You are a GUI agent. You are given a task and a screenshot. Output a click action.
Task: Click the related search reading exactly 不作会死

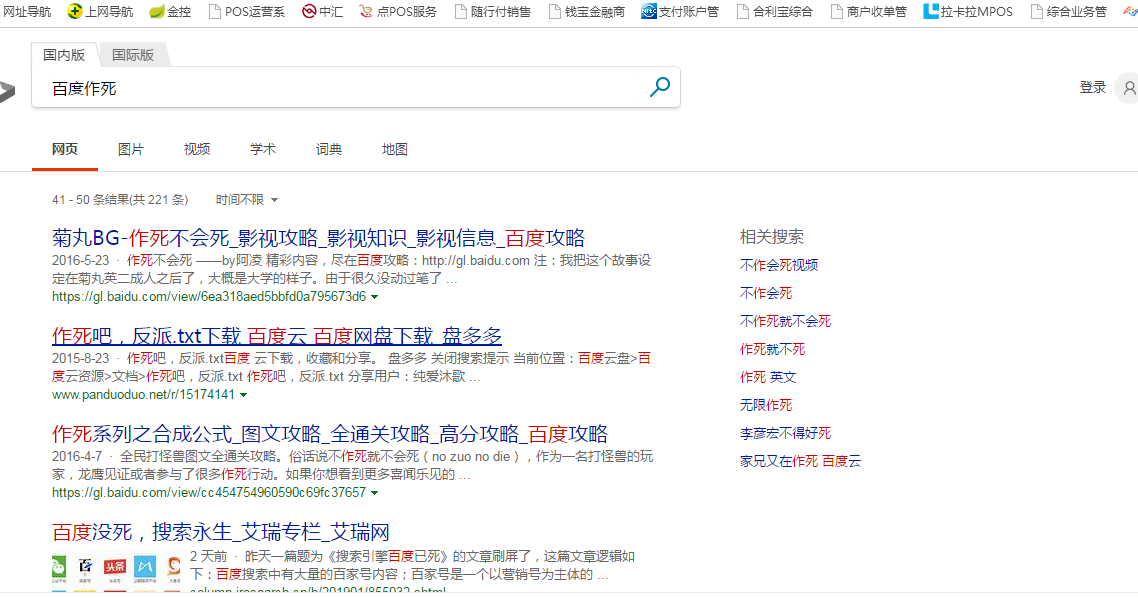click(x=766, y=293)
